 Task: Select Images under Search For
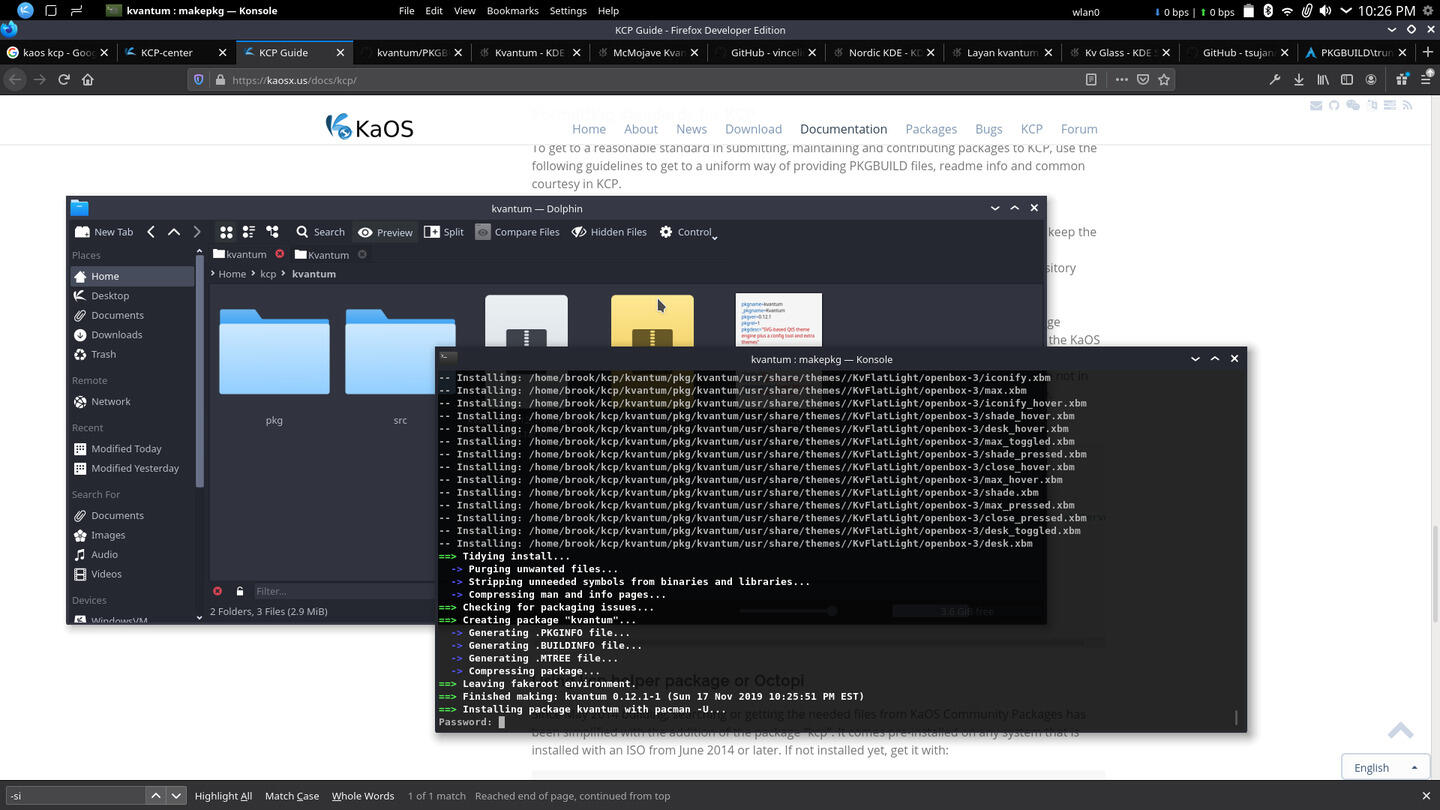tap(132, 535)
